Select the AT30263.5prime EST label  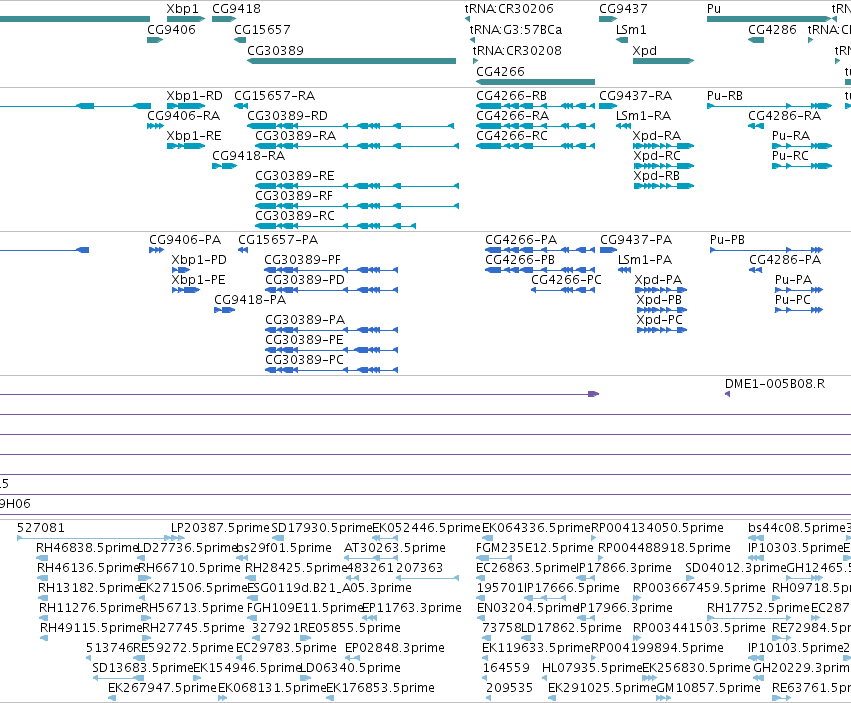click(x=395, y=548)
